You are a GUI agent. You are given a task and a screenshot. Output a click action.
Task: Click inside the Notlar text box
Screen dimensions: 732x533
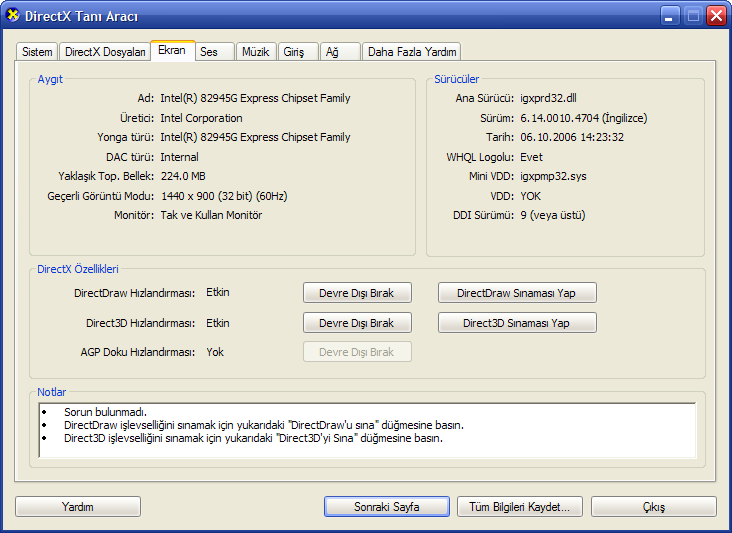pos(367,430)
